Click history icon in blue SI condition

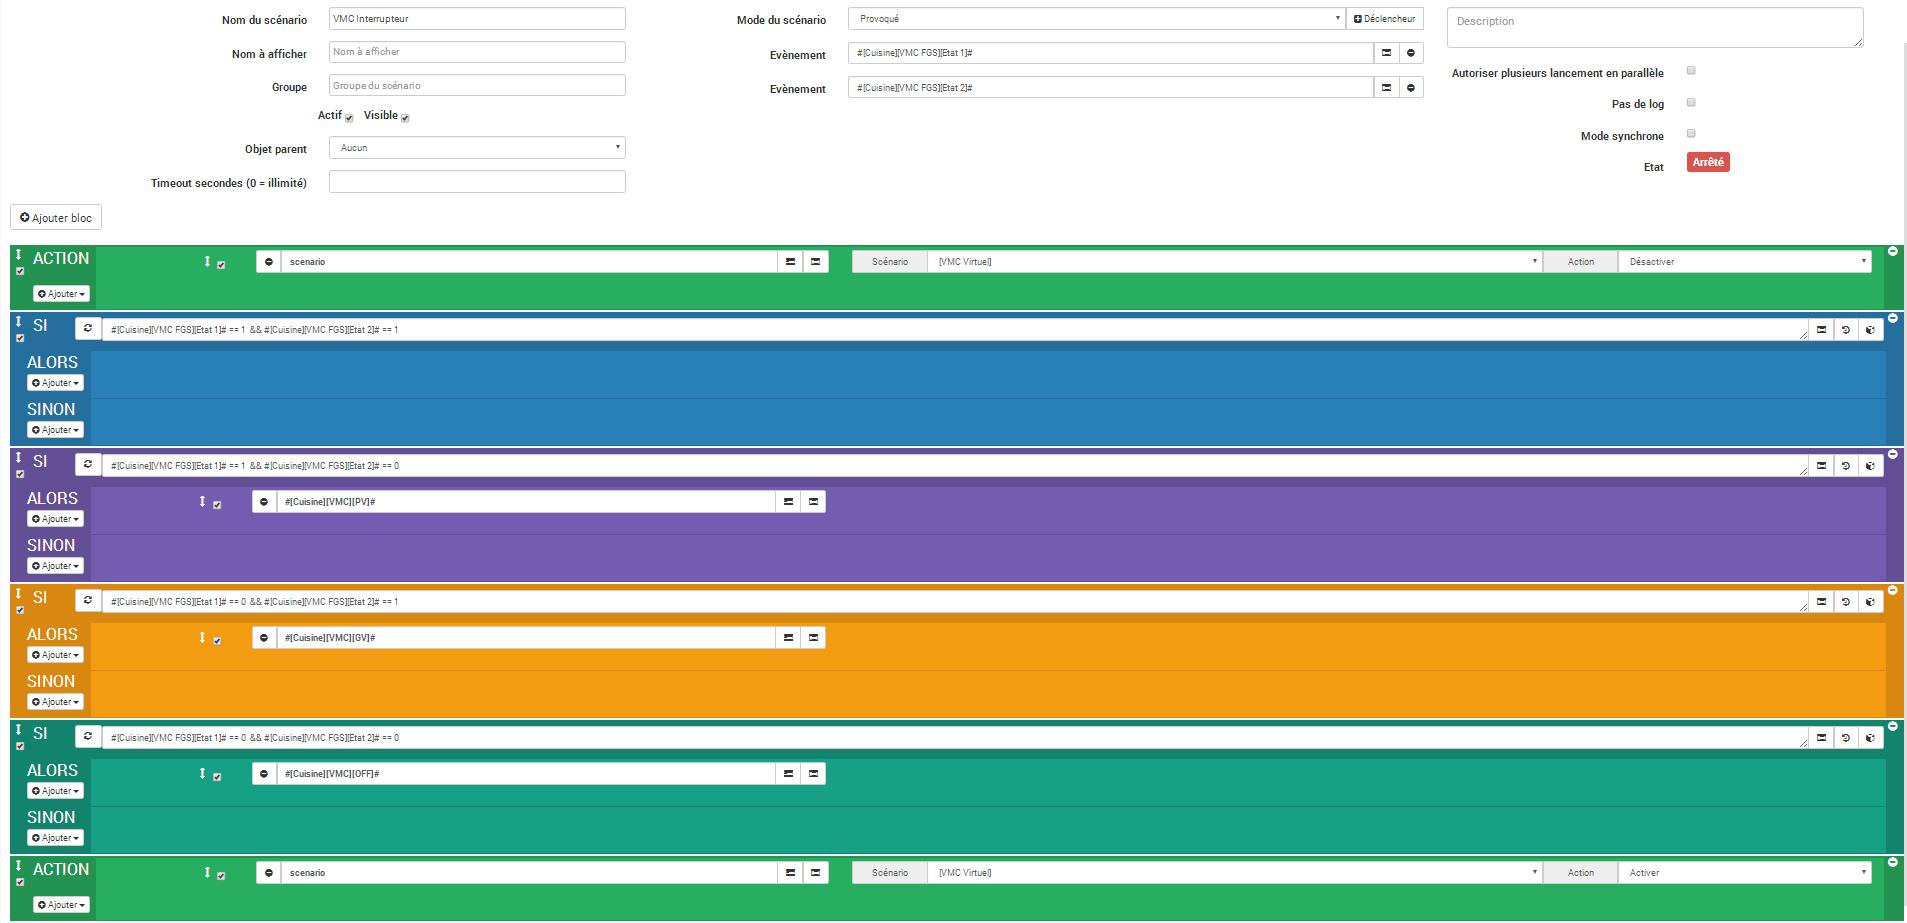(x=1846, y=330)
